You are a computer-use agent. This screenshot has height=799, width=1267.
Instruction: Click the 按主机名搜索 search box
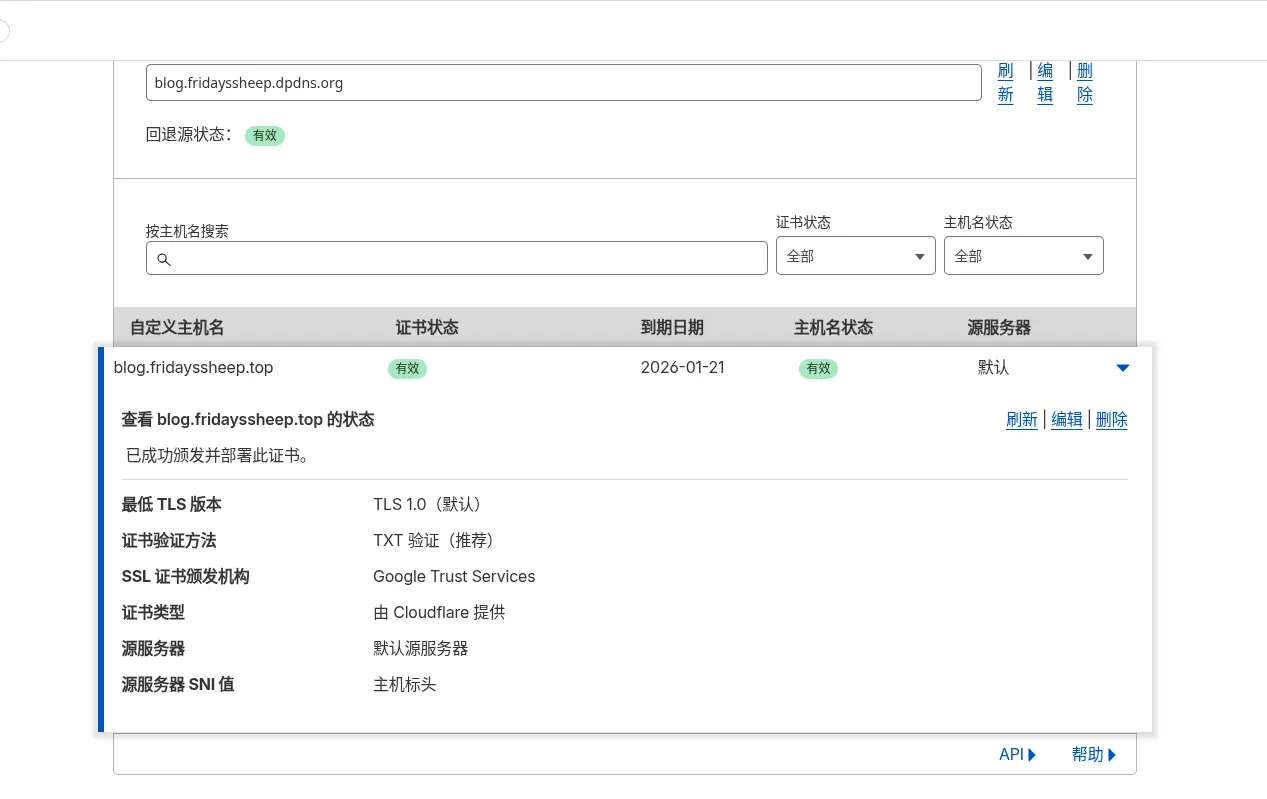(x=457, y=257)
